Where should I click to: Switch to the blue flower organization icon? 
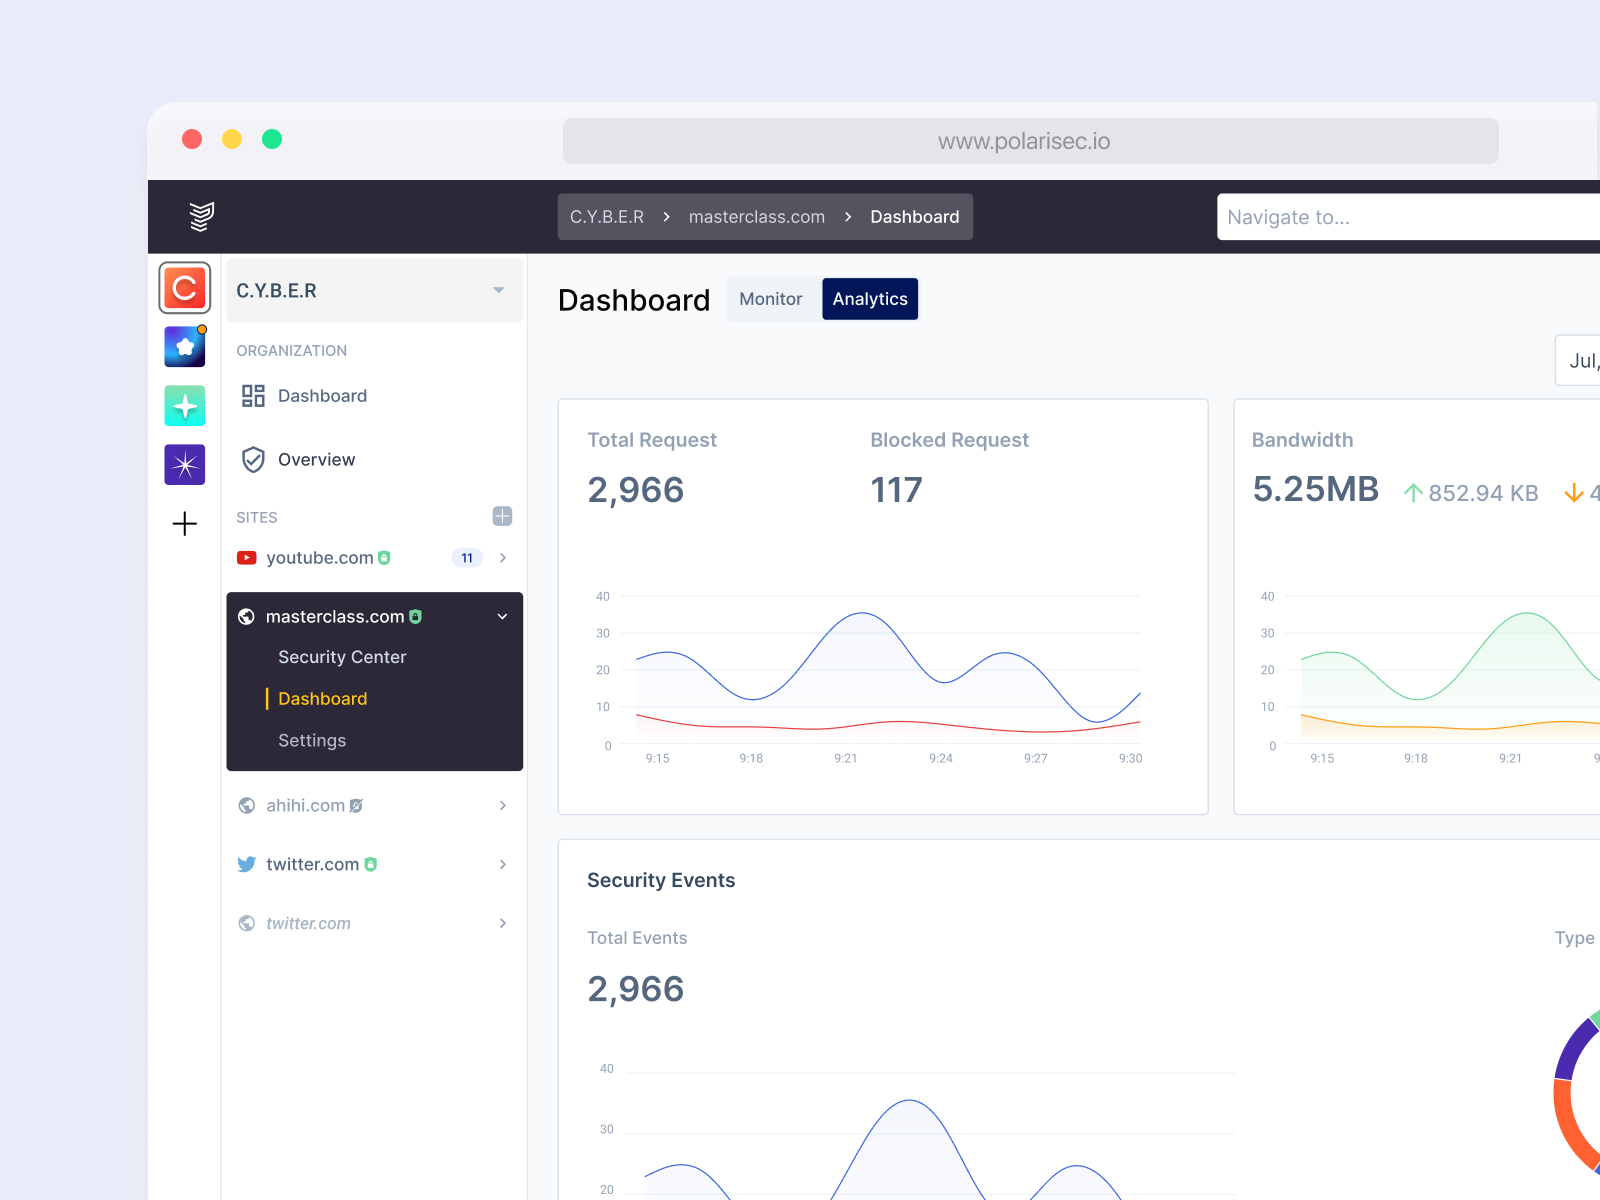(185, 347)
